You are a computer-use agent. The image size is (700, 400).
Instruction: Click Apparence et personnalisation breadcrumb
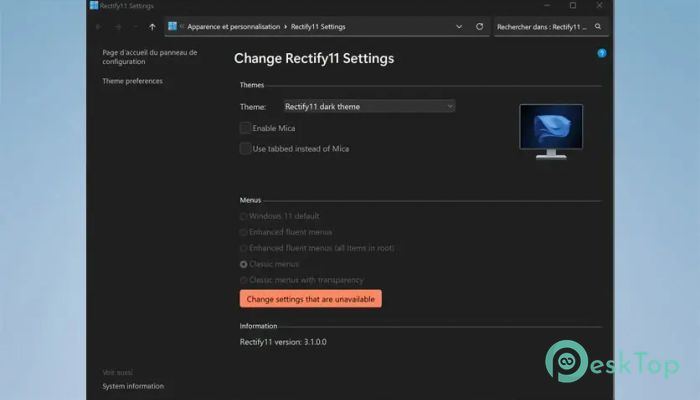pyautogui.click(x=233, y=27)
